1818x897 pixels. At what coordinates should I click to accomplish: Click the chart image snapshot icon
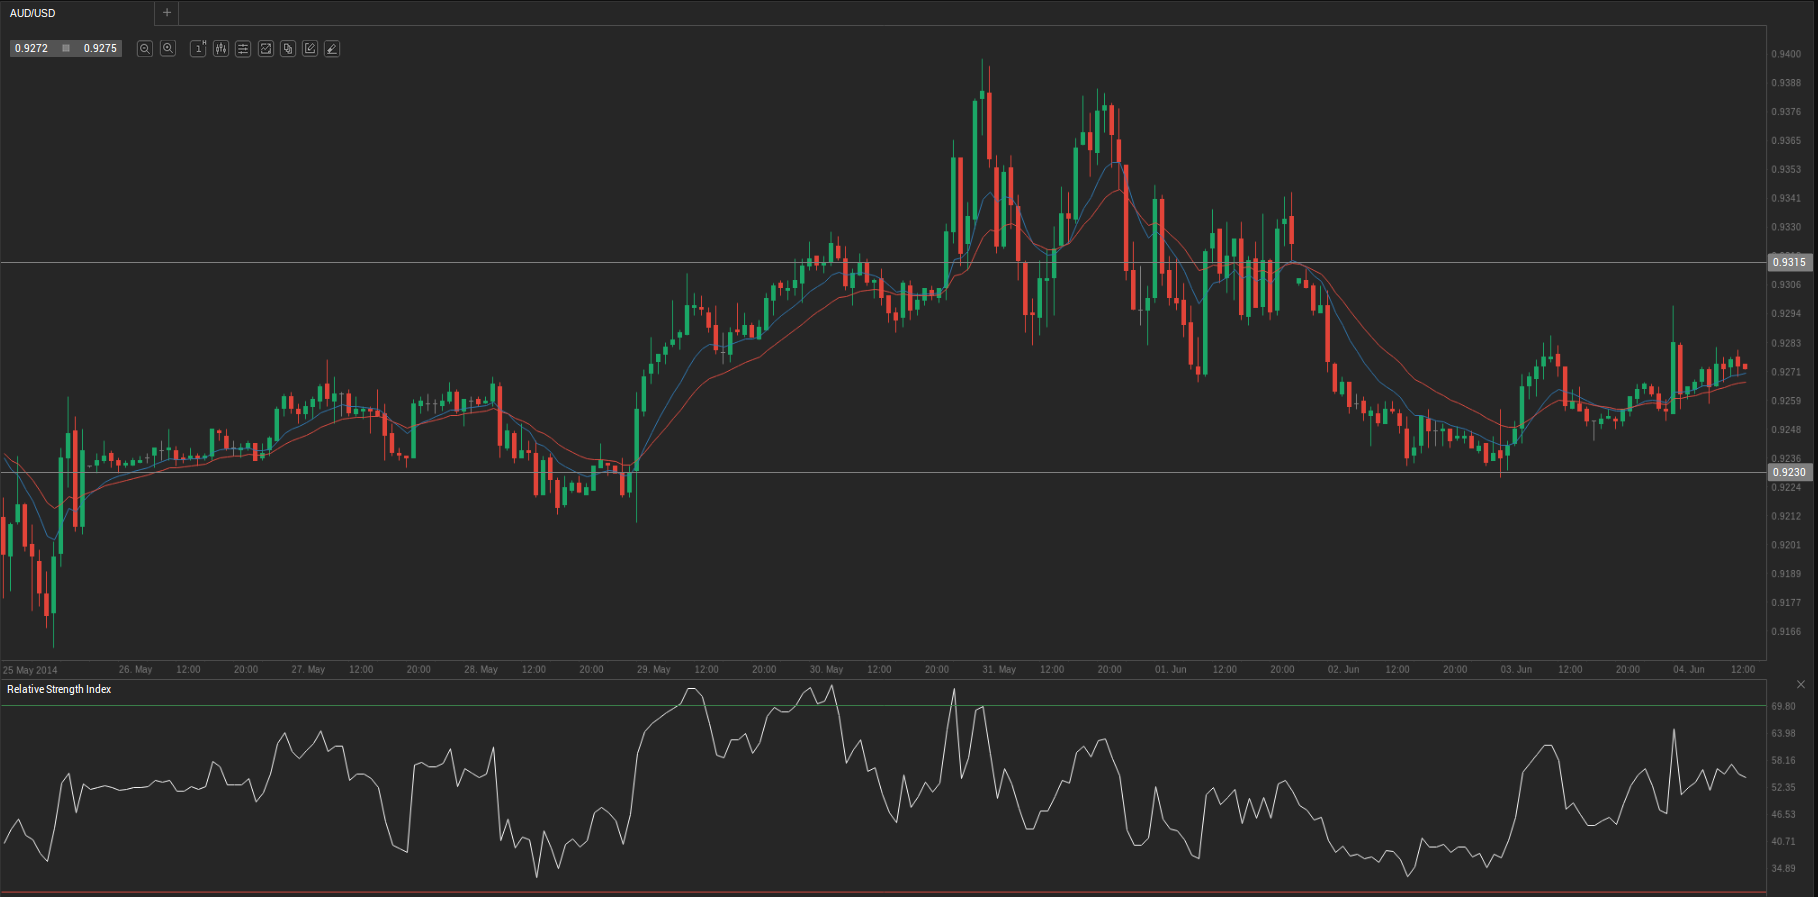tap(266, 48)
